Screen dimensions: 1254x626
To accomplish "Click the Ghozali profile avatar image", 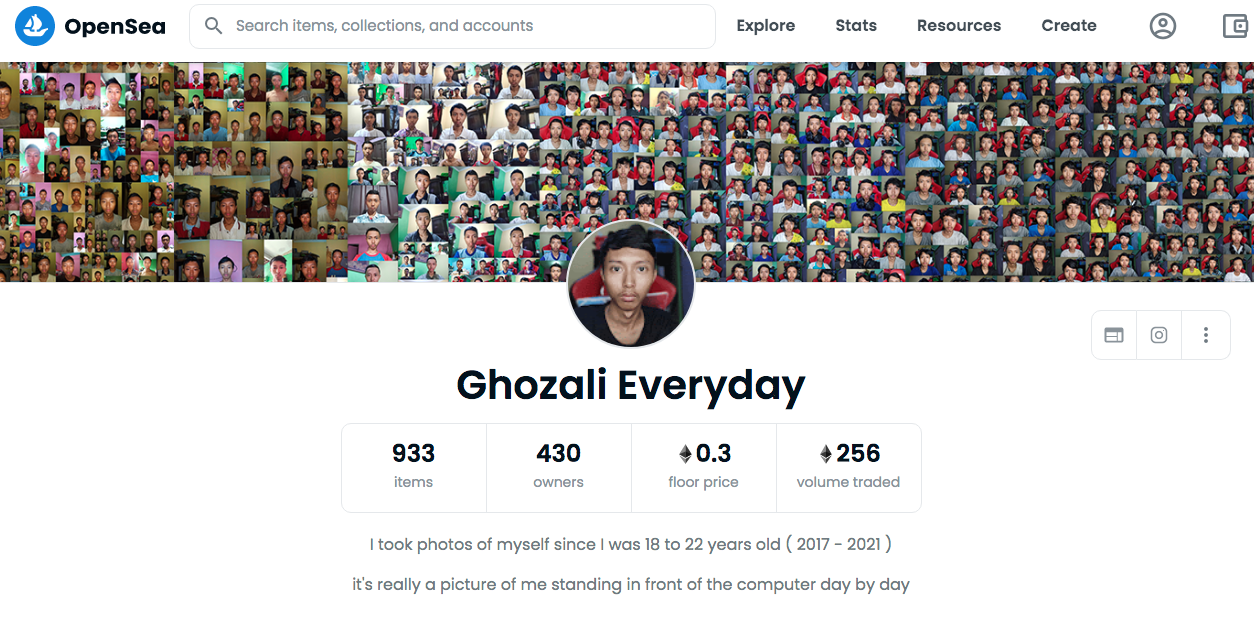I will click(631, 284).
